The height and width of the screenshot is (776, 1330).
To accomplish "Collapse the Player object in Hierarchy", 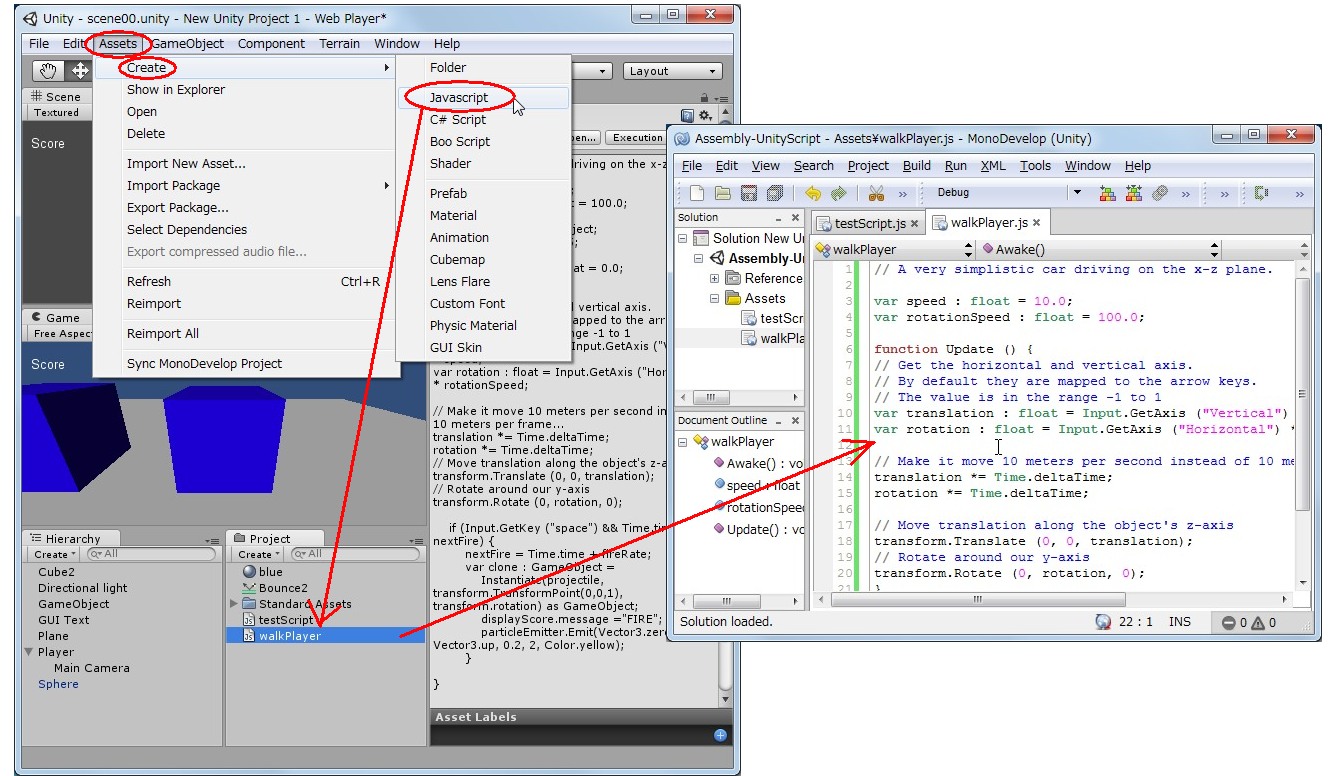I will 29,652.
